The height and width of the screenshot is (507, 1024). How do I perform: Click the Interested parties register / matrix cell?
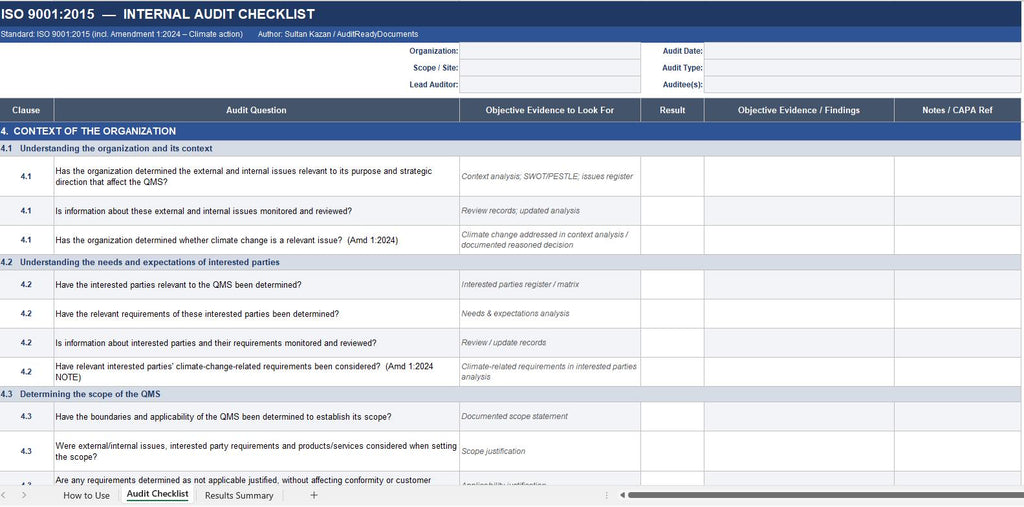coord(550,285)
